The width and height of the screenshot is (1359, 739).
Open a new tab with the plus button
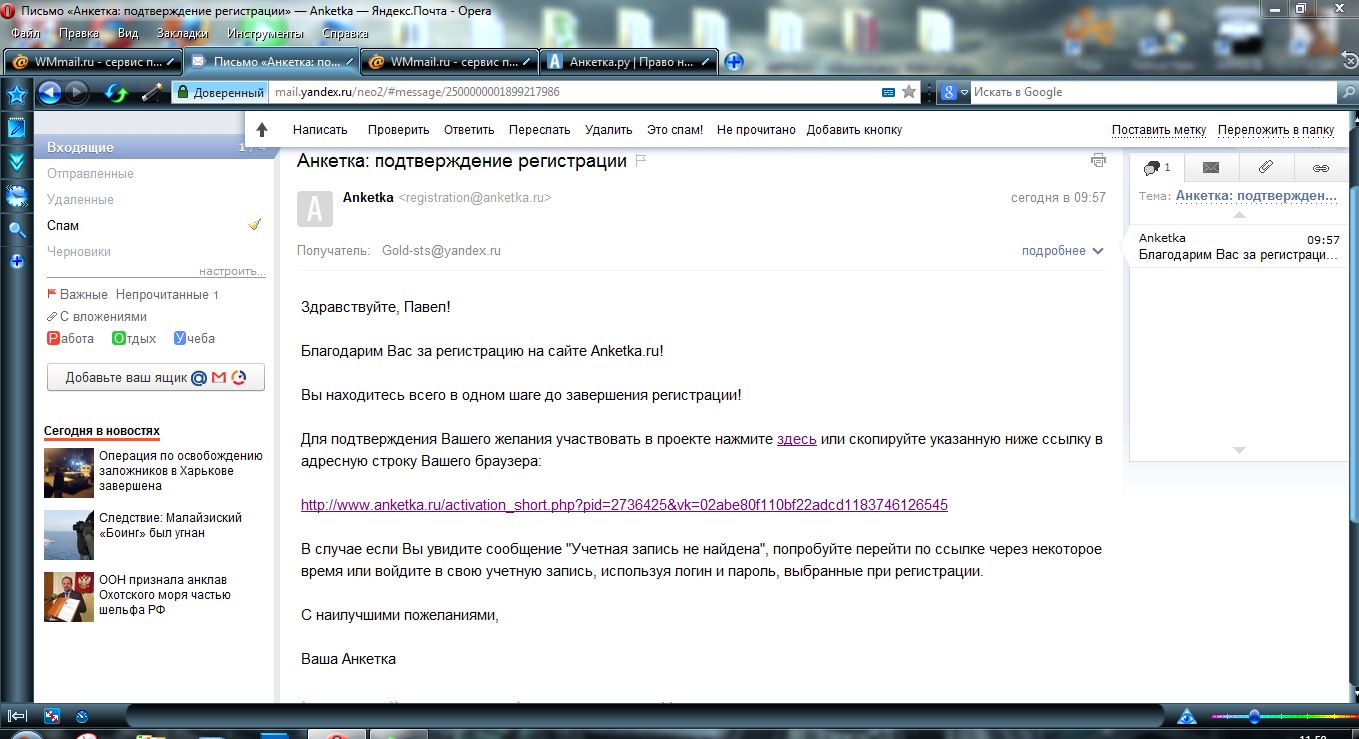point(734,62)
